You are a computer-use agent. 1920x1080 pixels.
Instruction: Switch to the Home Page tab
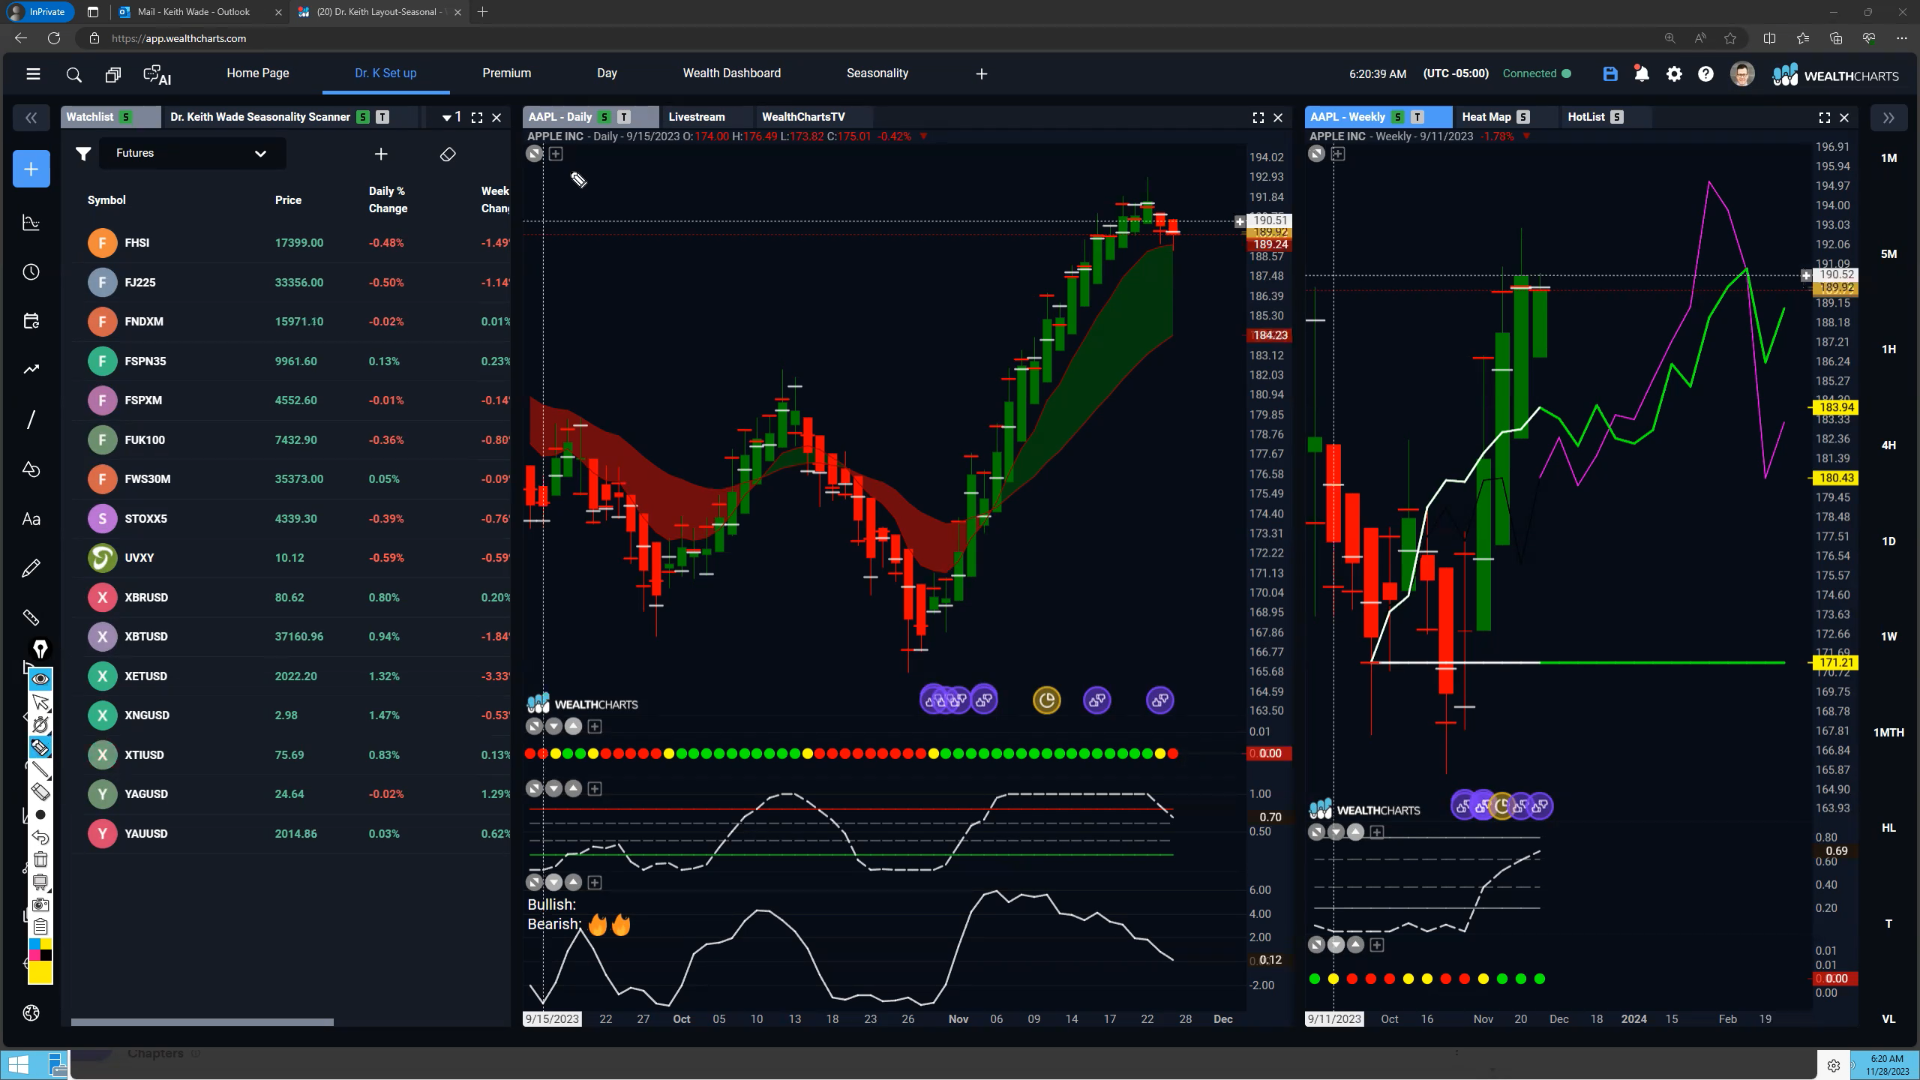(x=258, y=73)
